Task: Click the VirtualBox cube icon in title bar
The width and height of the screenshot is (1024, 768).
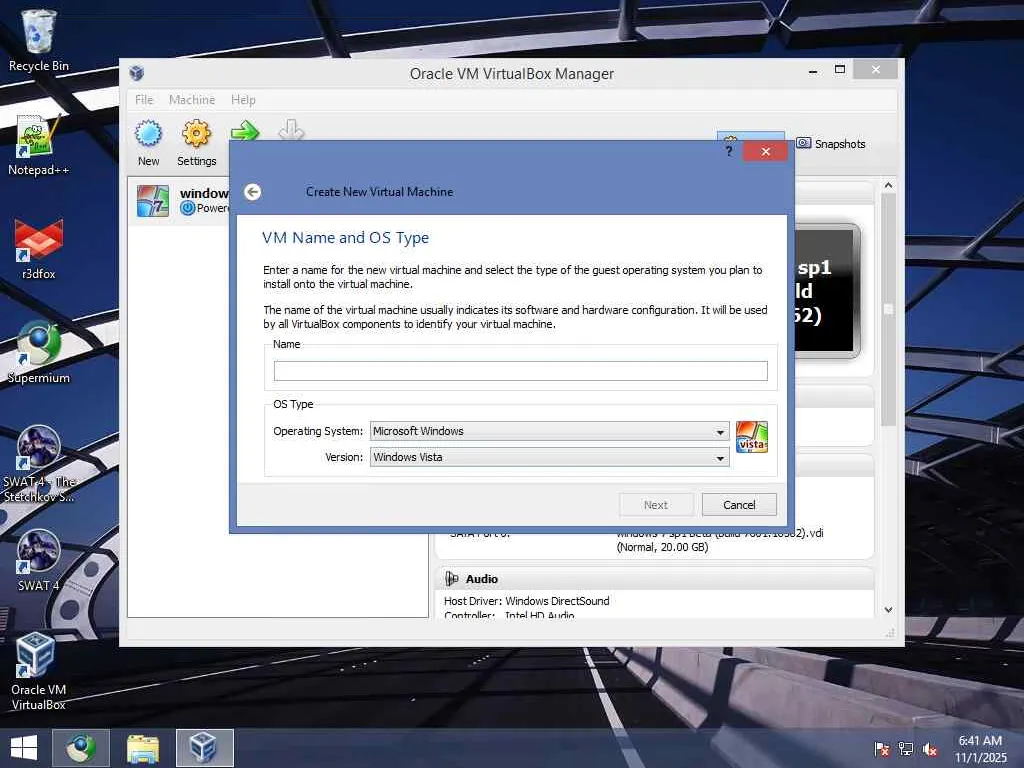Action: point(136,72)
